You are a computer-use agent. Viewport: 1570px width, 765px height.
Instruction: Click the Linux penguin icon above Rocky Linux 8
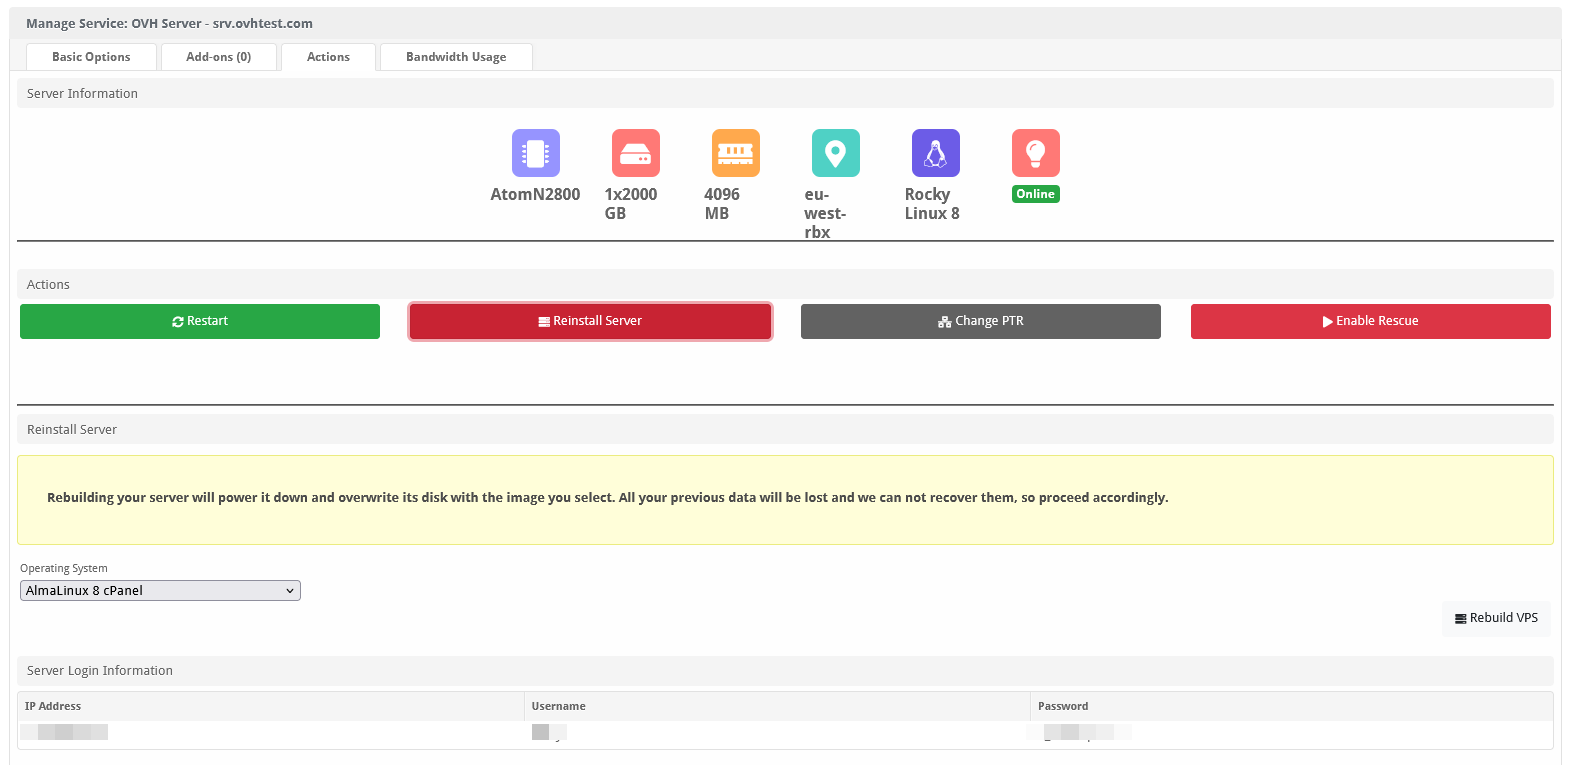[x=936, y=153]
